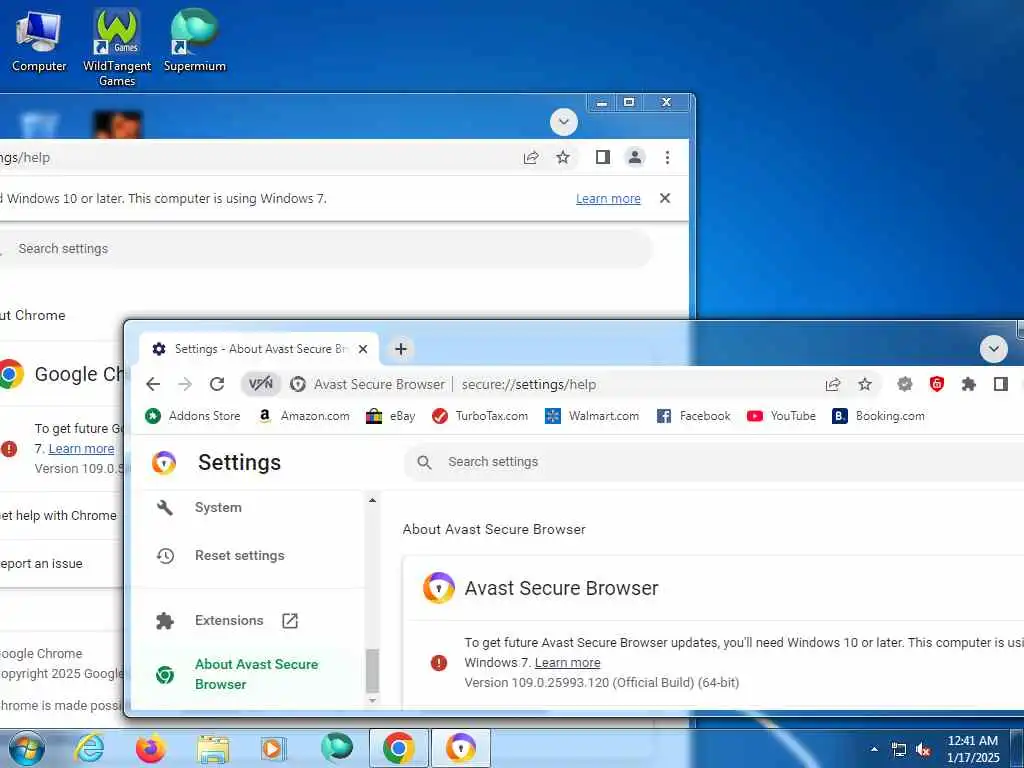1024x768 pixels.
Task: Open Reset settings in Avast sidebar
Action: (x=240, y=556)
